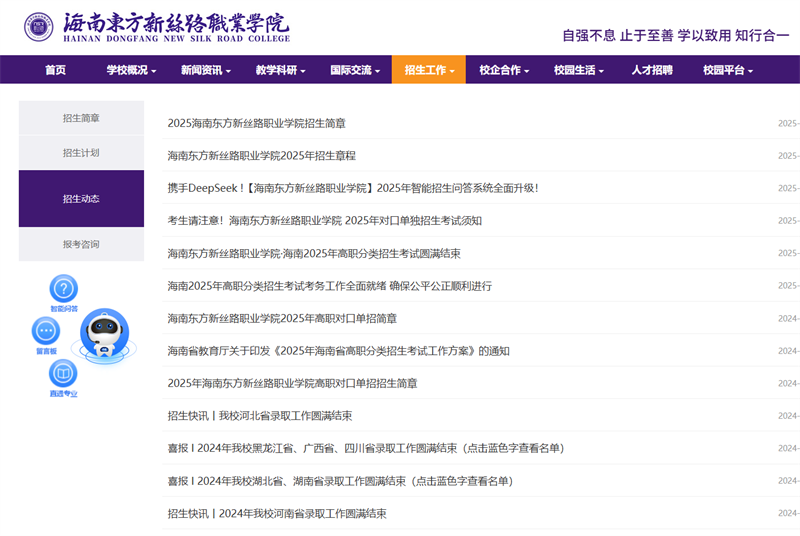Open the 留言板 message board icon
The height and width of the screenshot is (536, 800).
click(x=46, y=331)
